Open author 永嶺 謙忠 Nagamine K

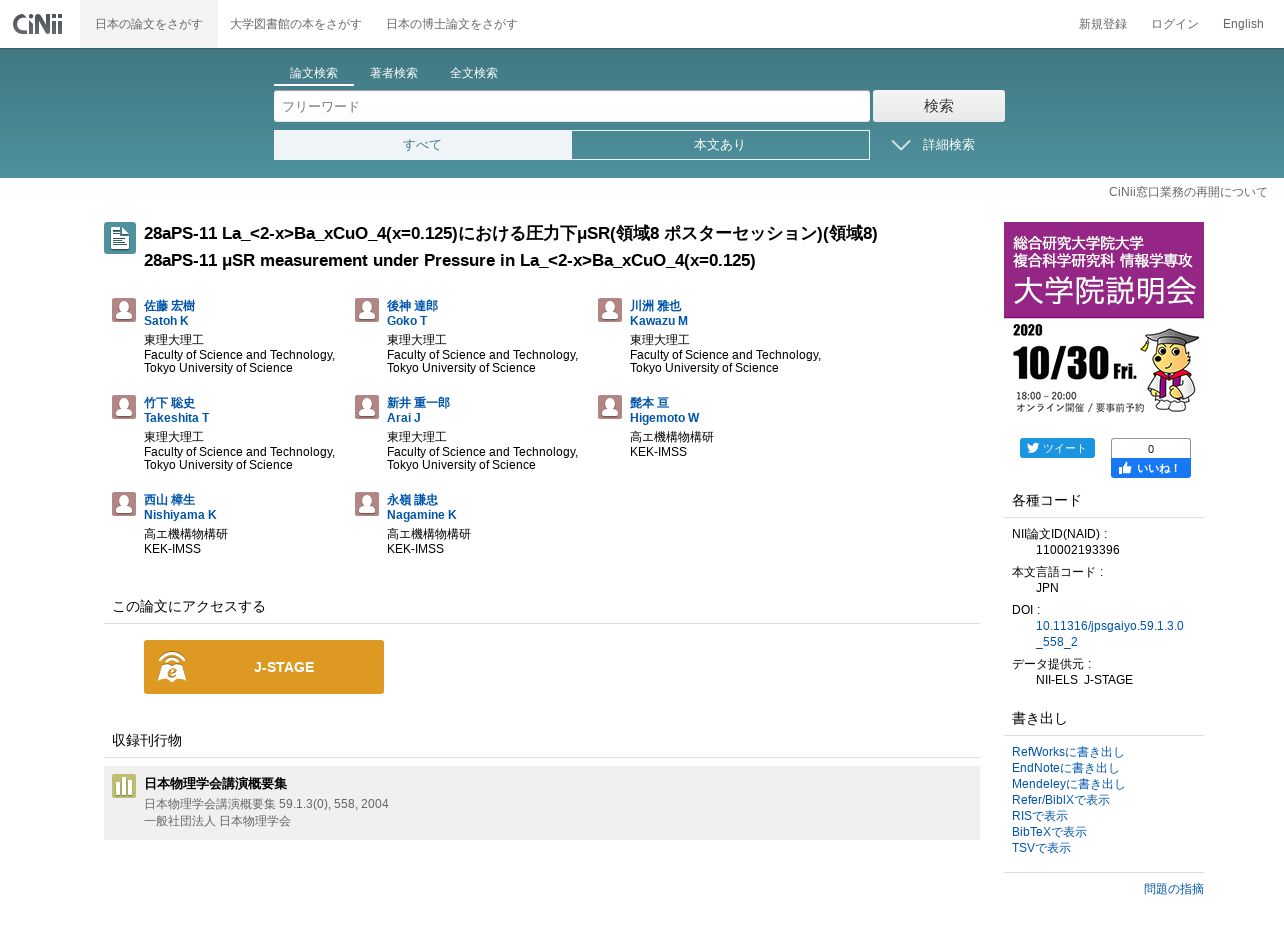422,507
